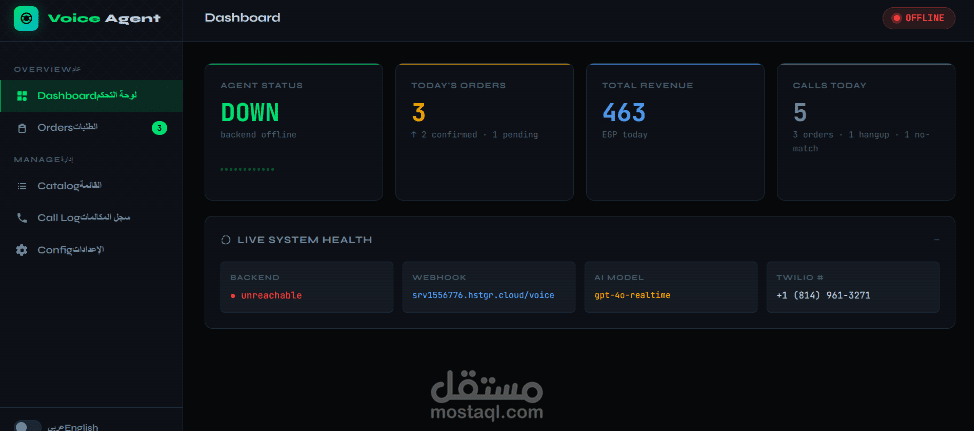Click the AI Model health tile
The image size is (974, 431).
[x=671, y=287]
